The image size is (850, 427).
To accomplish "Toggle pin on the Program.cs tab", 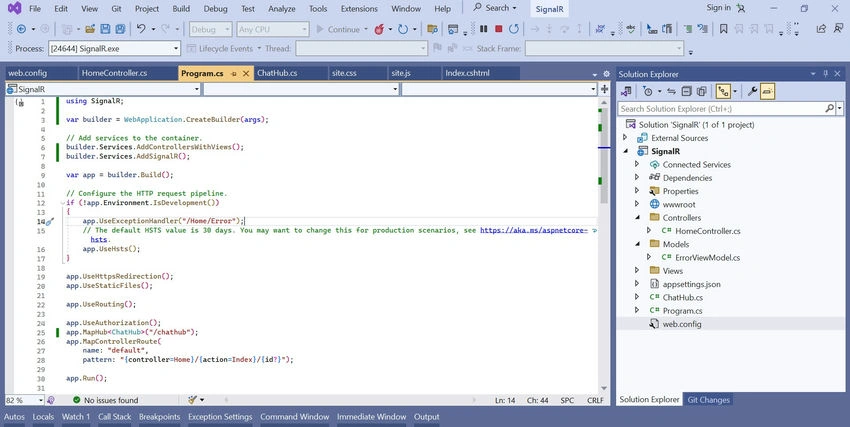I will (x=234, y=73).
